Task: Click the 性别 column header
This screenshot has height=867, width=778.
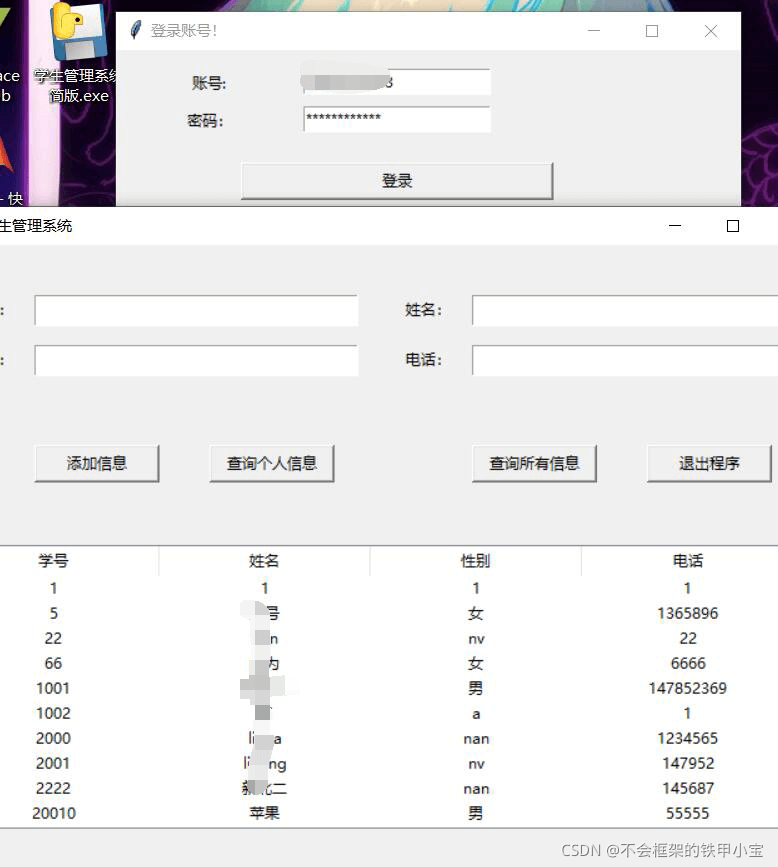Action: (475, 561)
